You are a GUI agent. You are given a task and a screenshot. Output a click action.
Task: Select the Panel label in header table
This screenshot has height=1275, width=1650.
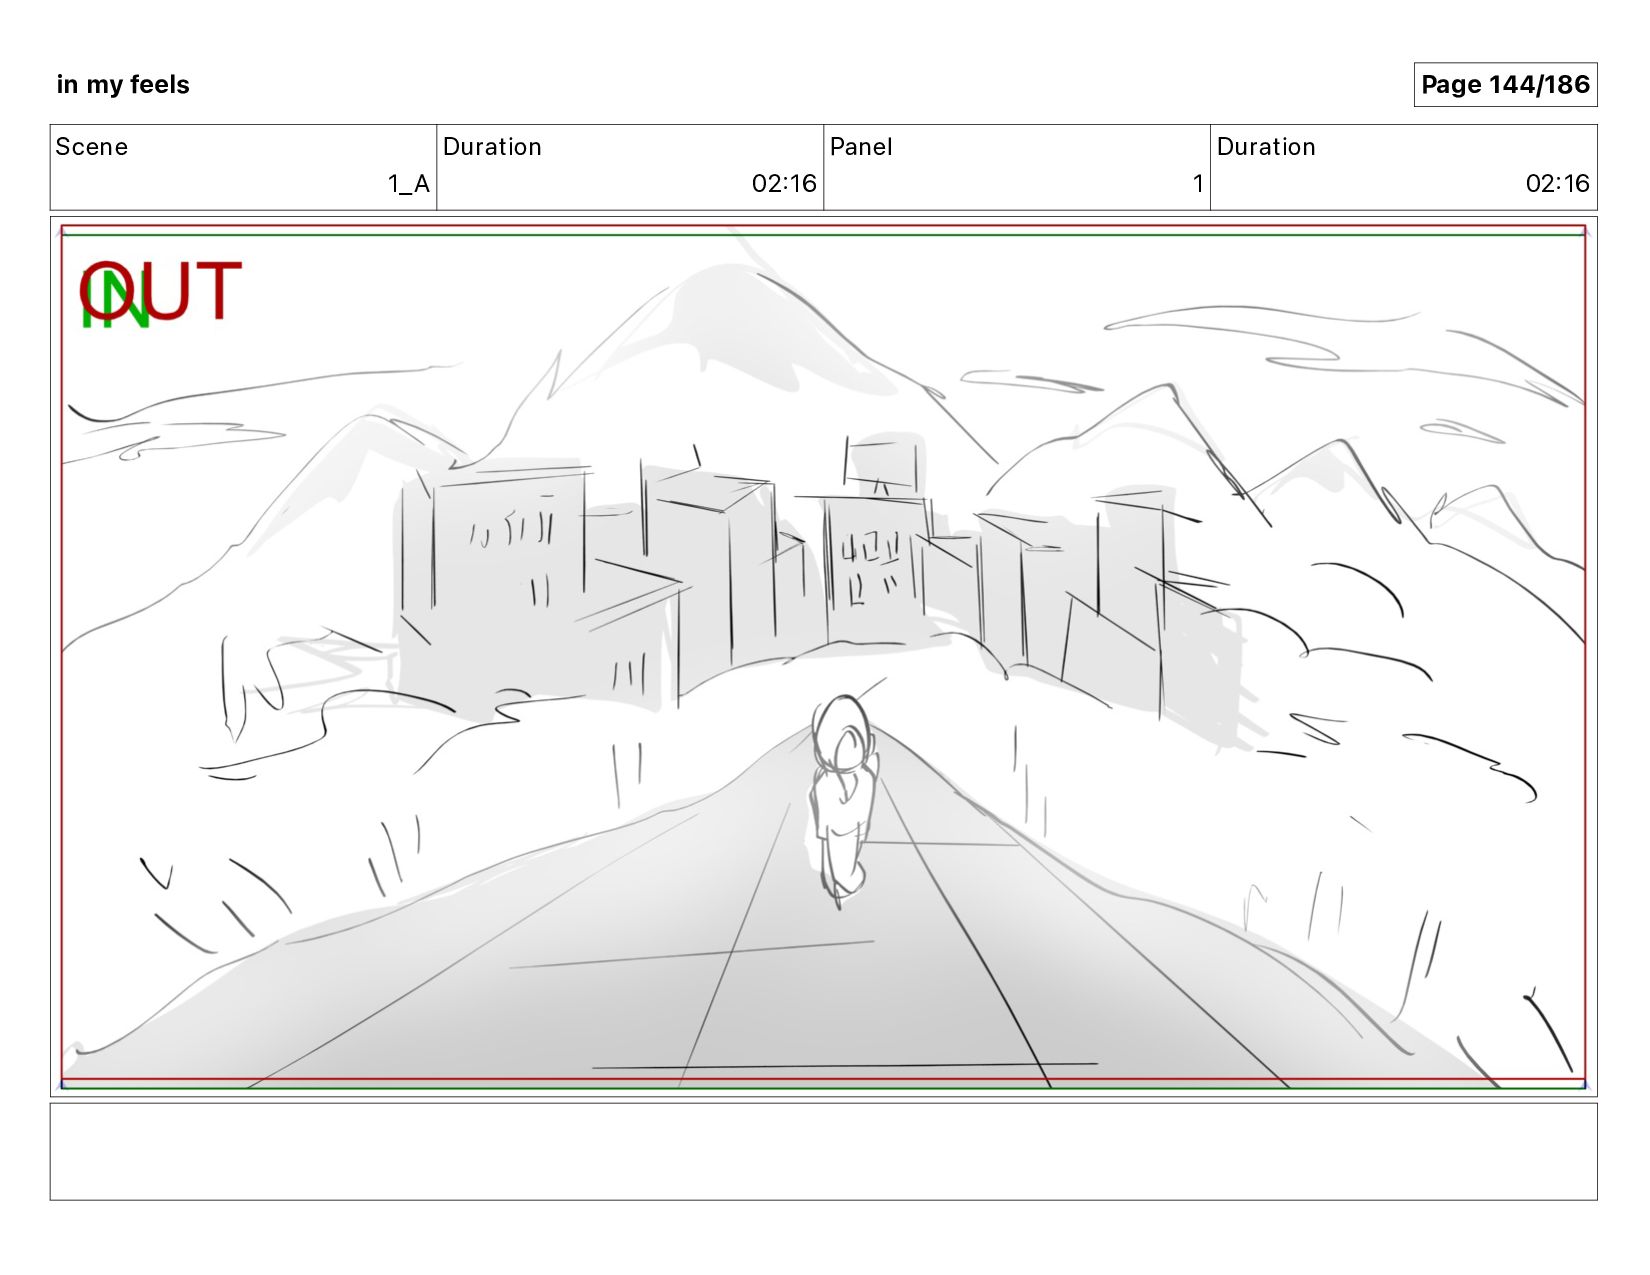(861, 147)
